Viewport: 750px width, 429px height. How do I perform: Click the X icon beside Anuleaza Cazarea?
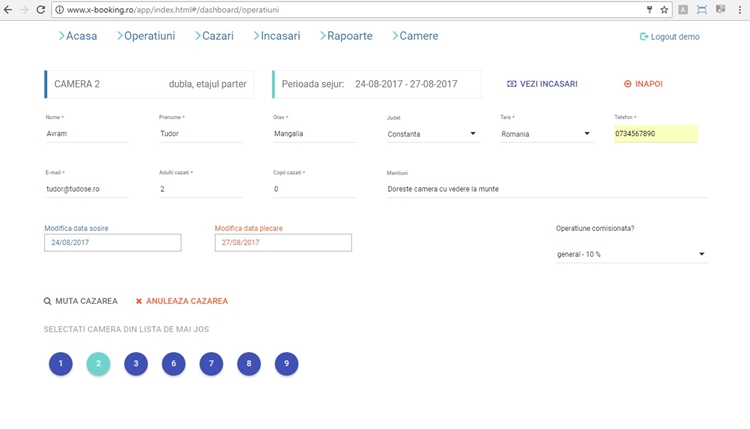139,301
